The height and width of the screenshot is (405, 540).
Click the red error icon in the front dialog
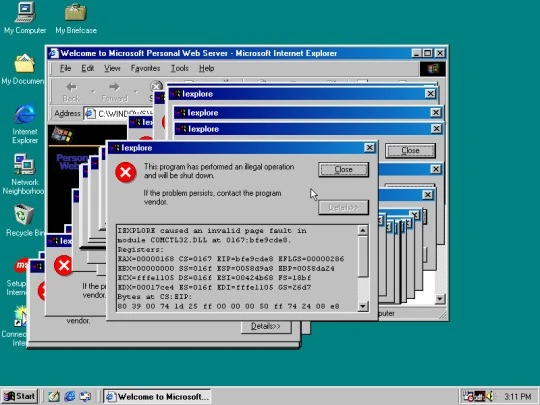126,172
